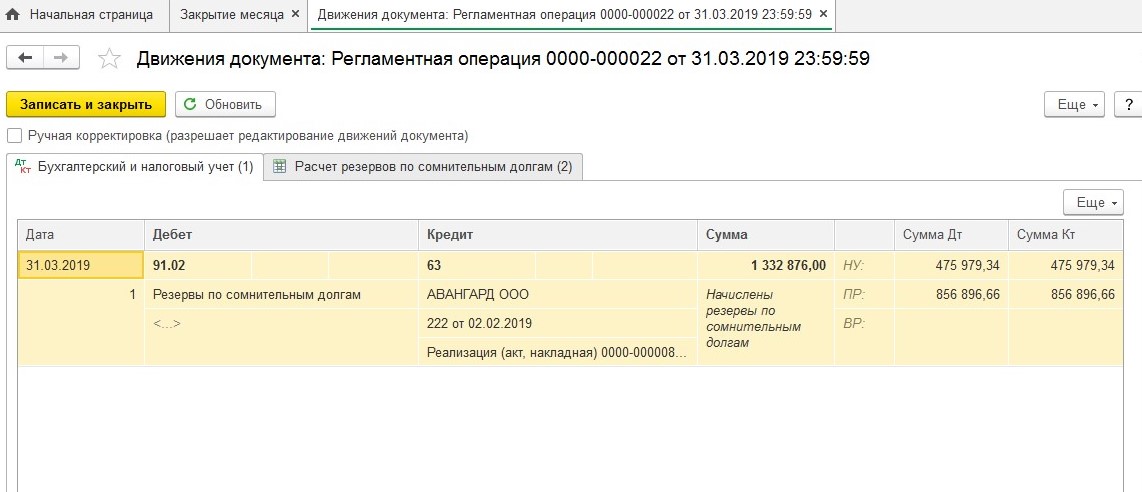This screenshot has width=1142, height=492.
Task: Switch to Расчет резервов по сомнительным долгам tab
Action: pos(423,167)
